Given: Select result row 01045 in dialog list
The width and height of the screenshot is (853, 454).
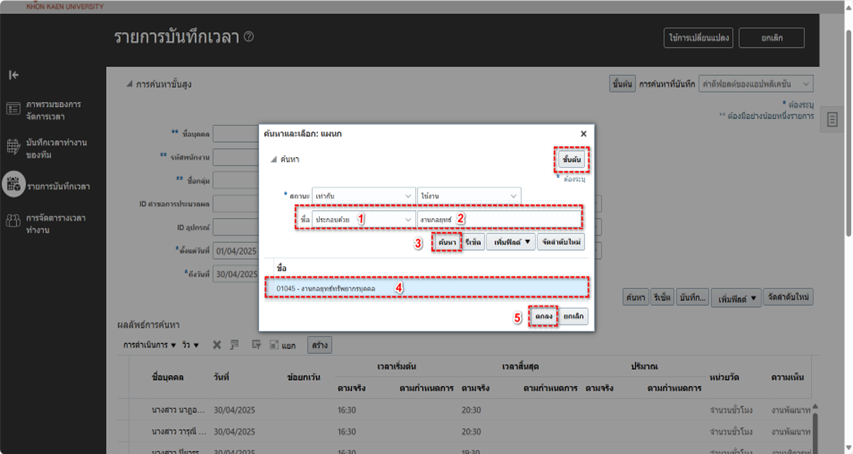Looking at the screenshot, I should pyautogui.click(x=430, y=288).
